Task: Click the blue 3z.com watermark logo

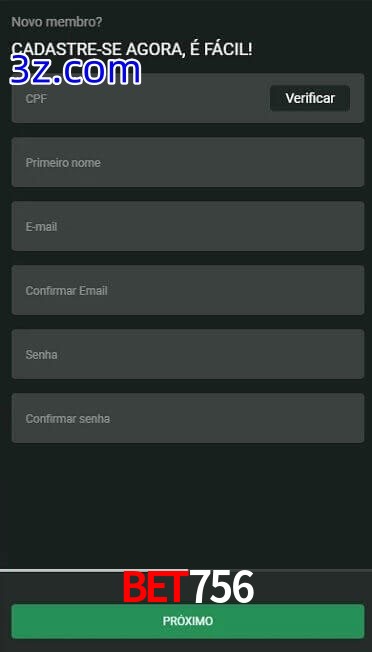Action: [x=75, y=71]
